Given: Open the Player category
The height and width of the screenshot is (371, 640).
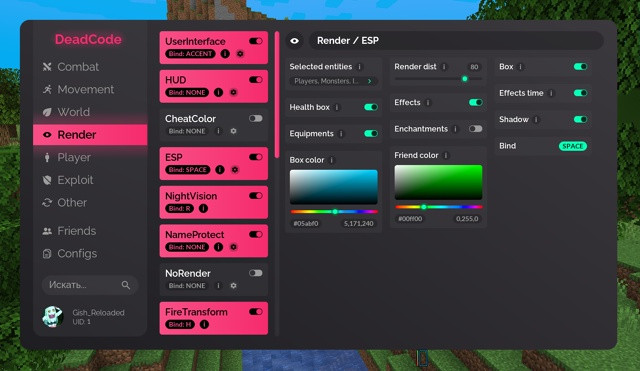Looking at the screenshot, I should pyautogui.click(x=90, y=158).
